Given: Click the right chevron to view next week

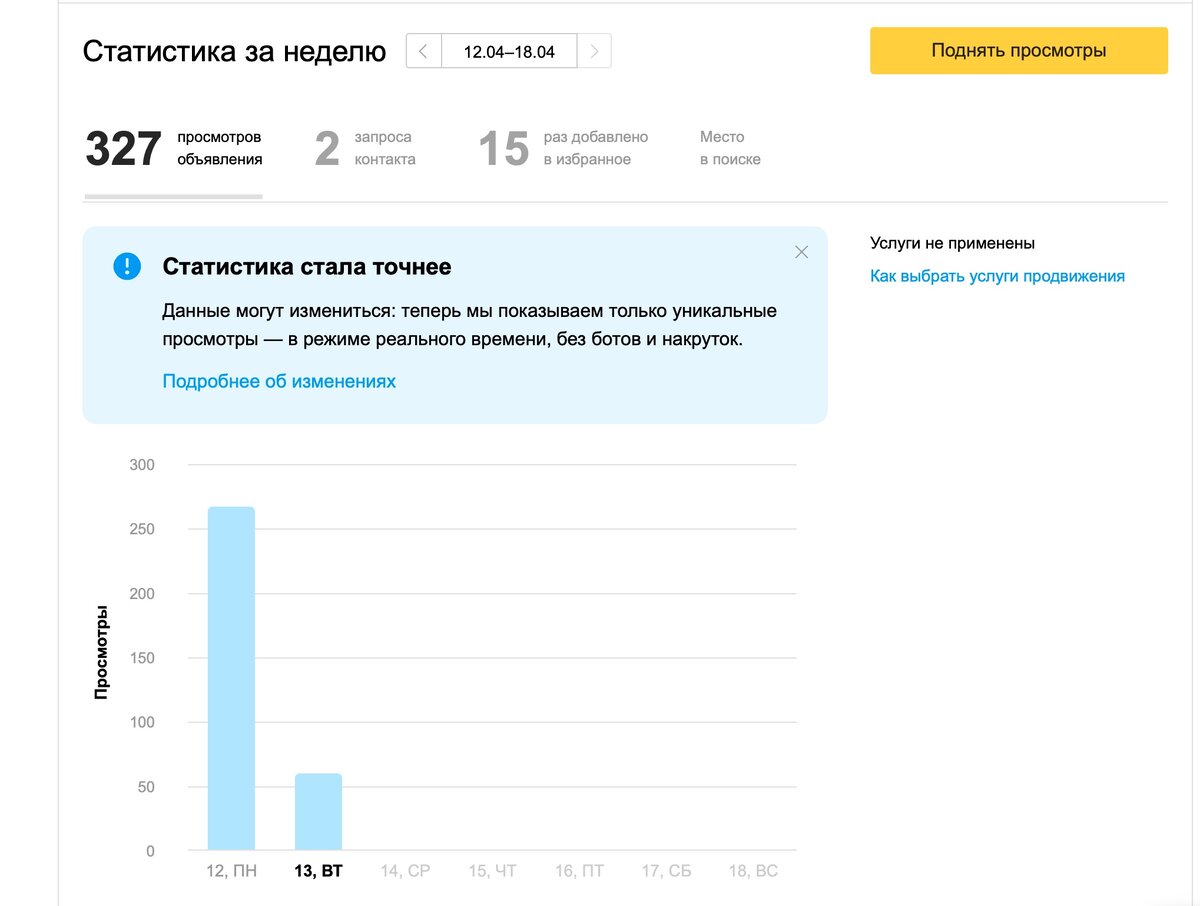Looking at the screenshot, I should click(x=595, y=50).
